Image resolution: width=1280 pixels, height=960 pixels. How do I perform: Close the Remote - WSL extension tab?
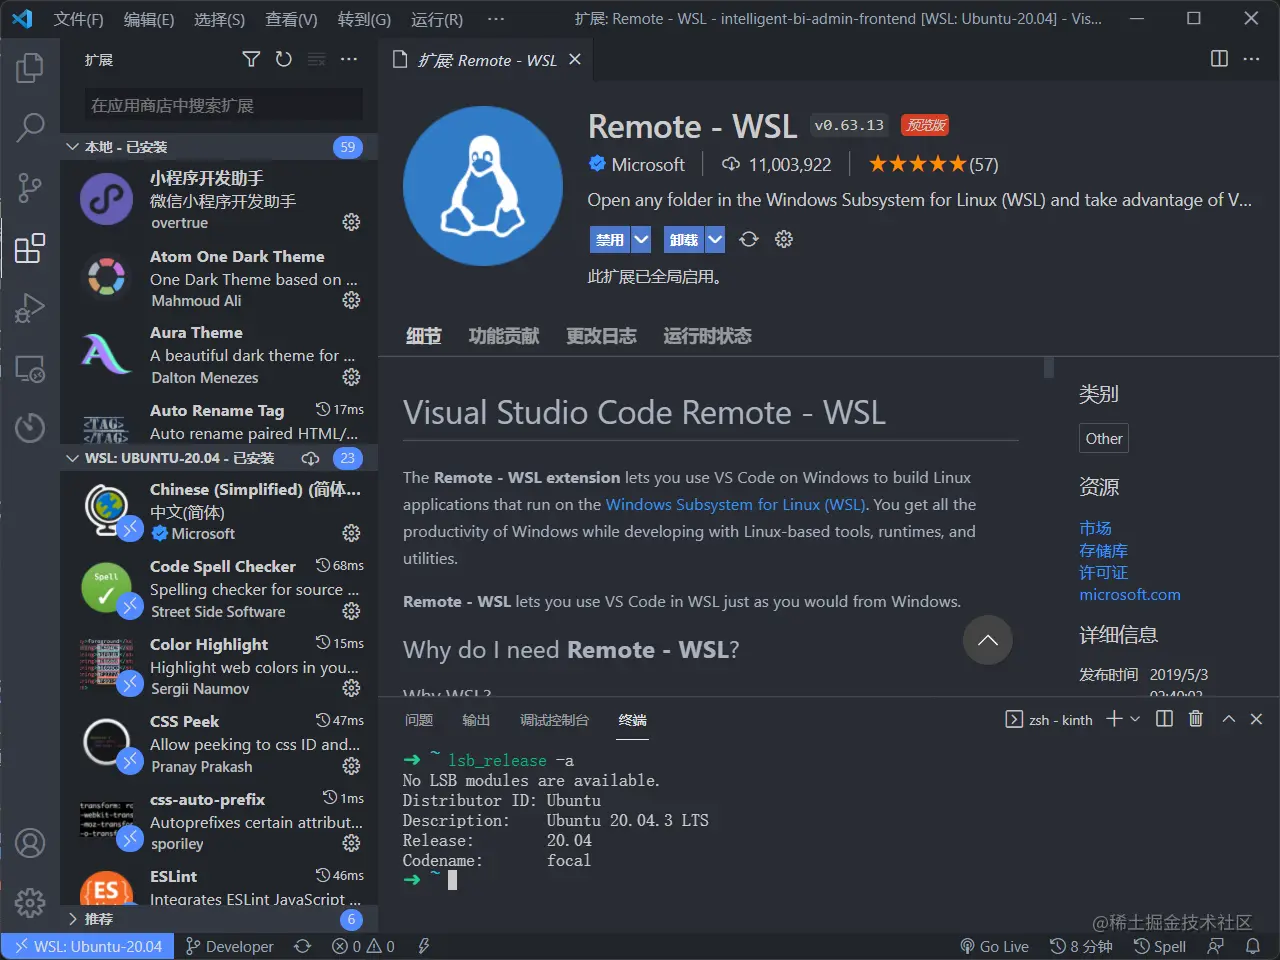[575, 60]
